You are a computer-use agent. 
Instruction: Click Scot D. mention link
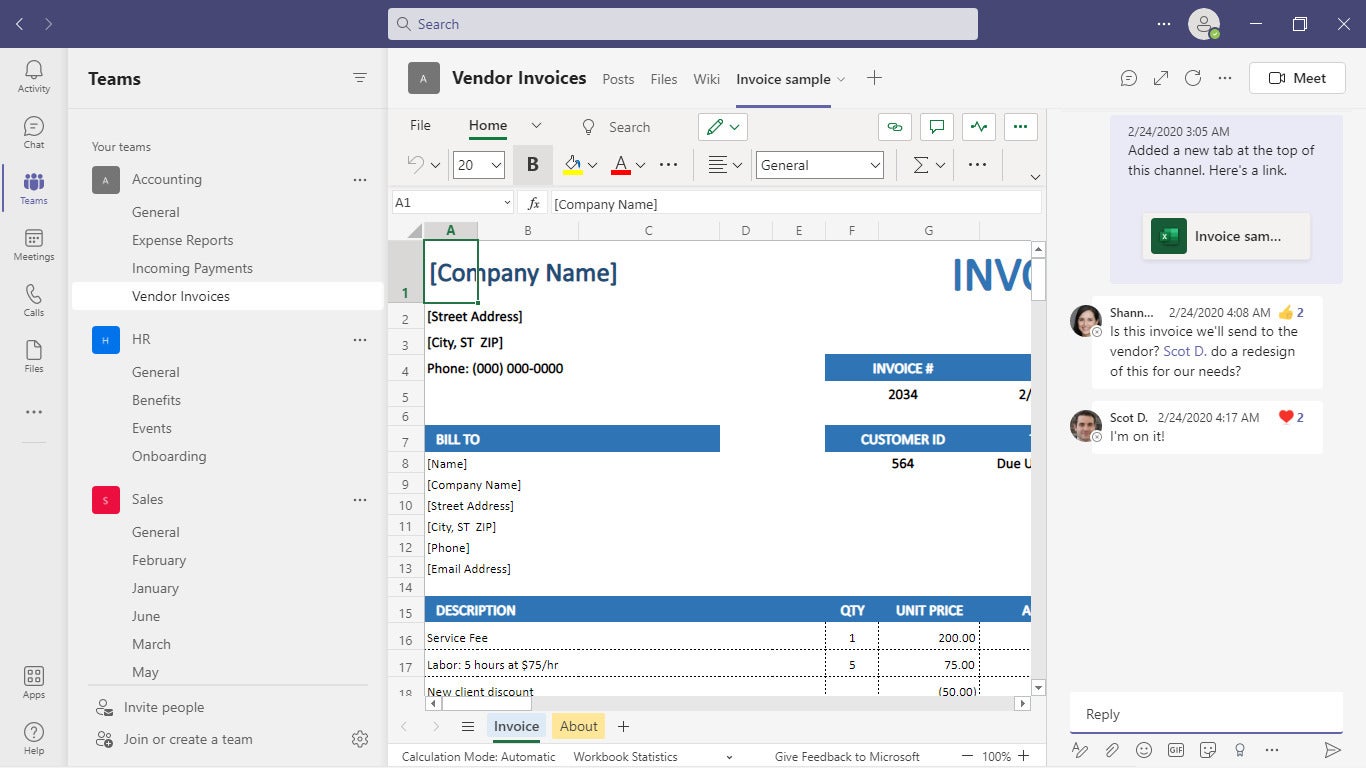tap(1184, 351)
